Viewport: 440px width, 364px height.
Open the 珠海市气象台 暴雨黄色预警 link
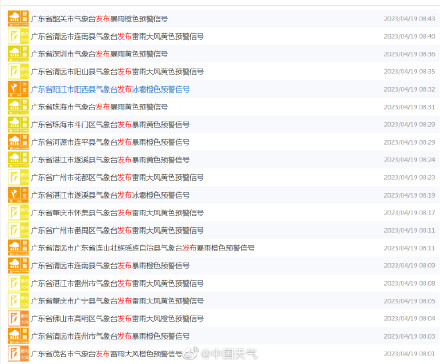[x=99, y=107]
